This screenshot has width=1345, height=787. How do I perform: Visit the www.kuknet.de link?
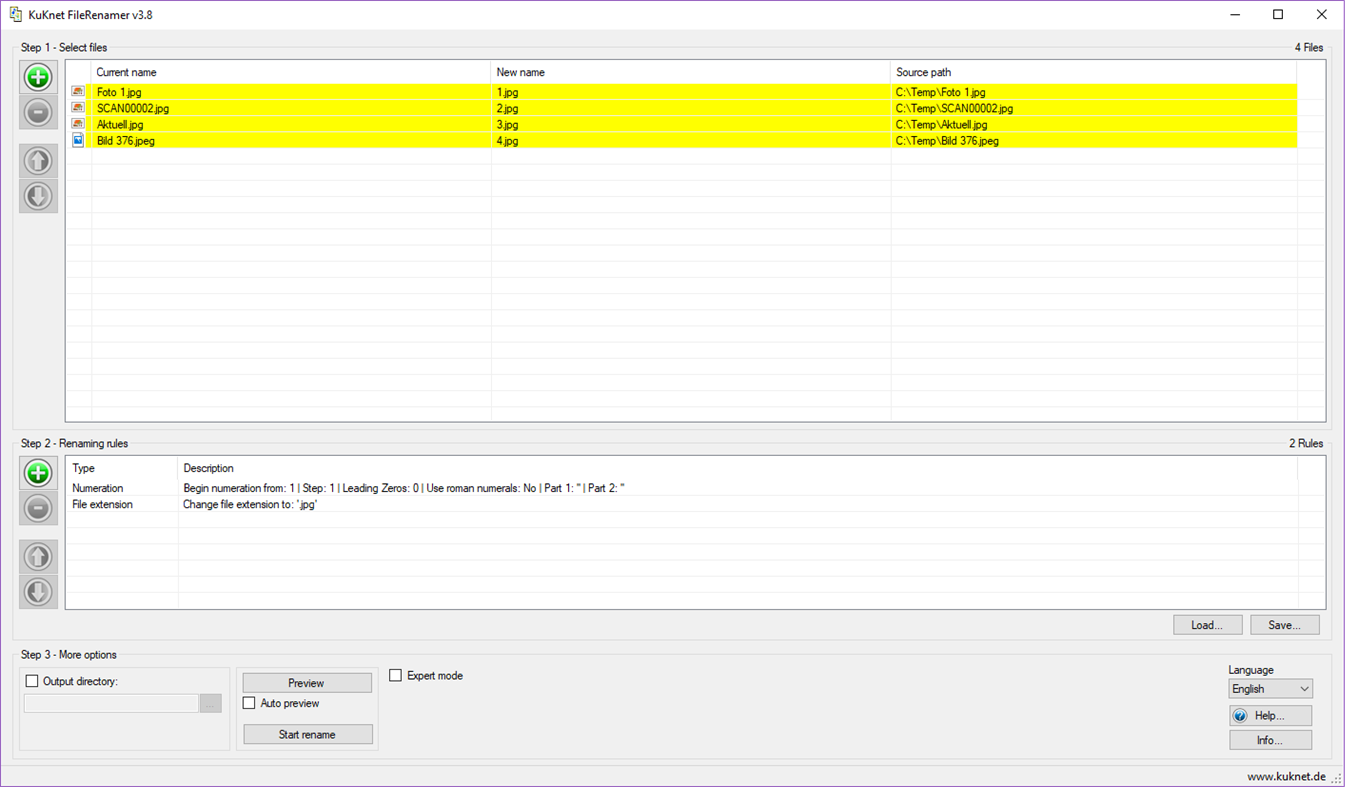(x=1285, y=775)
